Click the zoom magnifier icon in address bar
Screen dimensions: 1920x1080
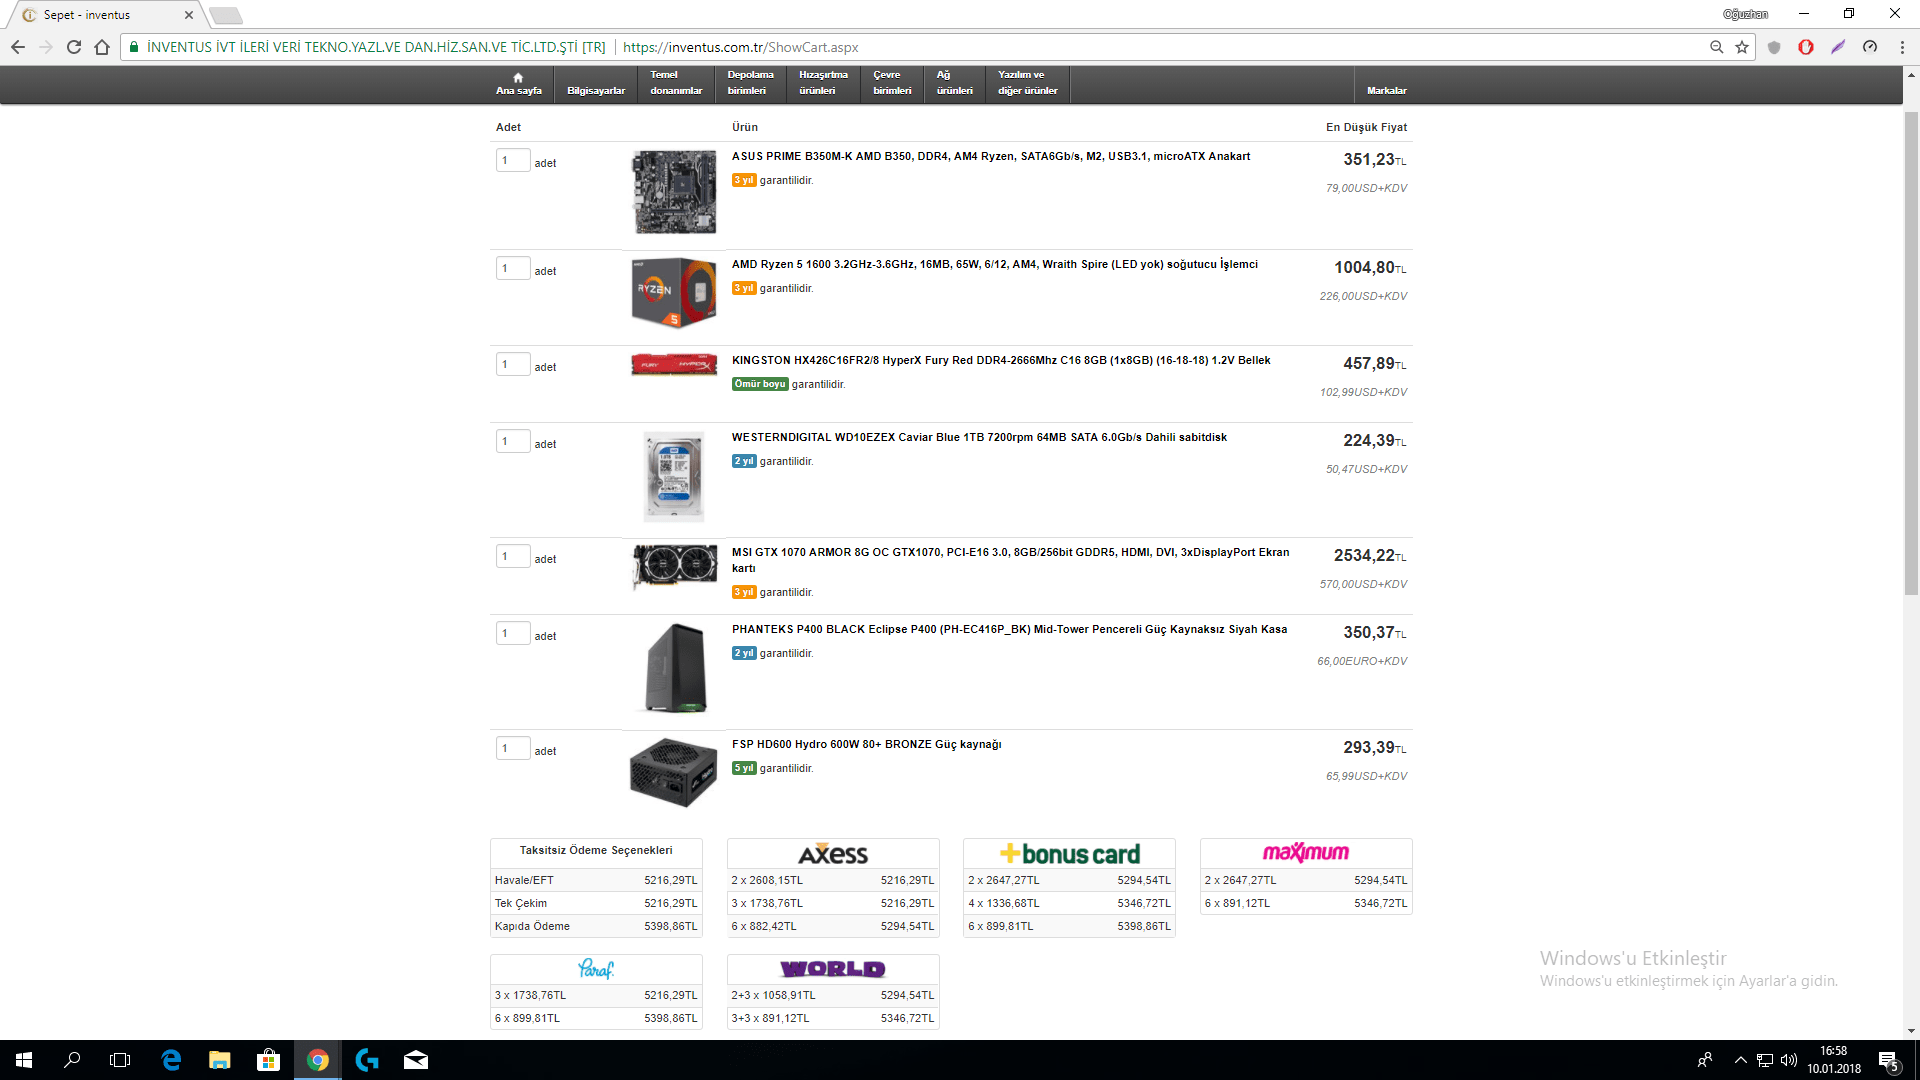click(x=1716, y=47)
